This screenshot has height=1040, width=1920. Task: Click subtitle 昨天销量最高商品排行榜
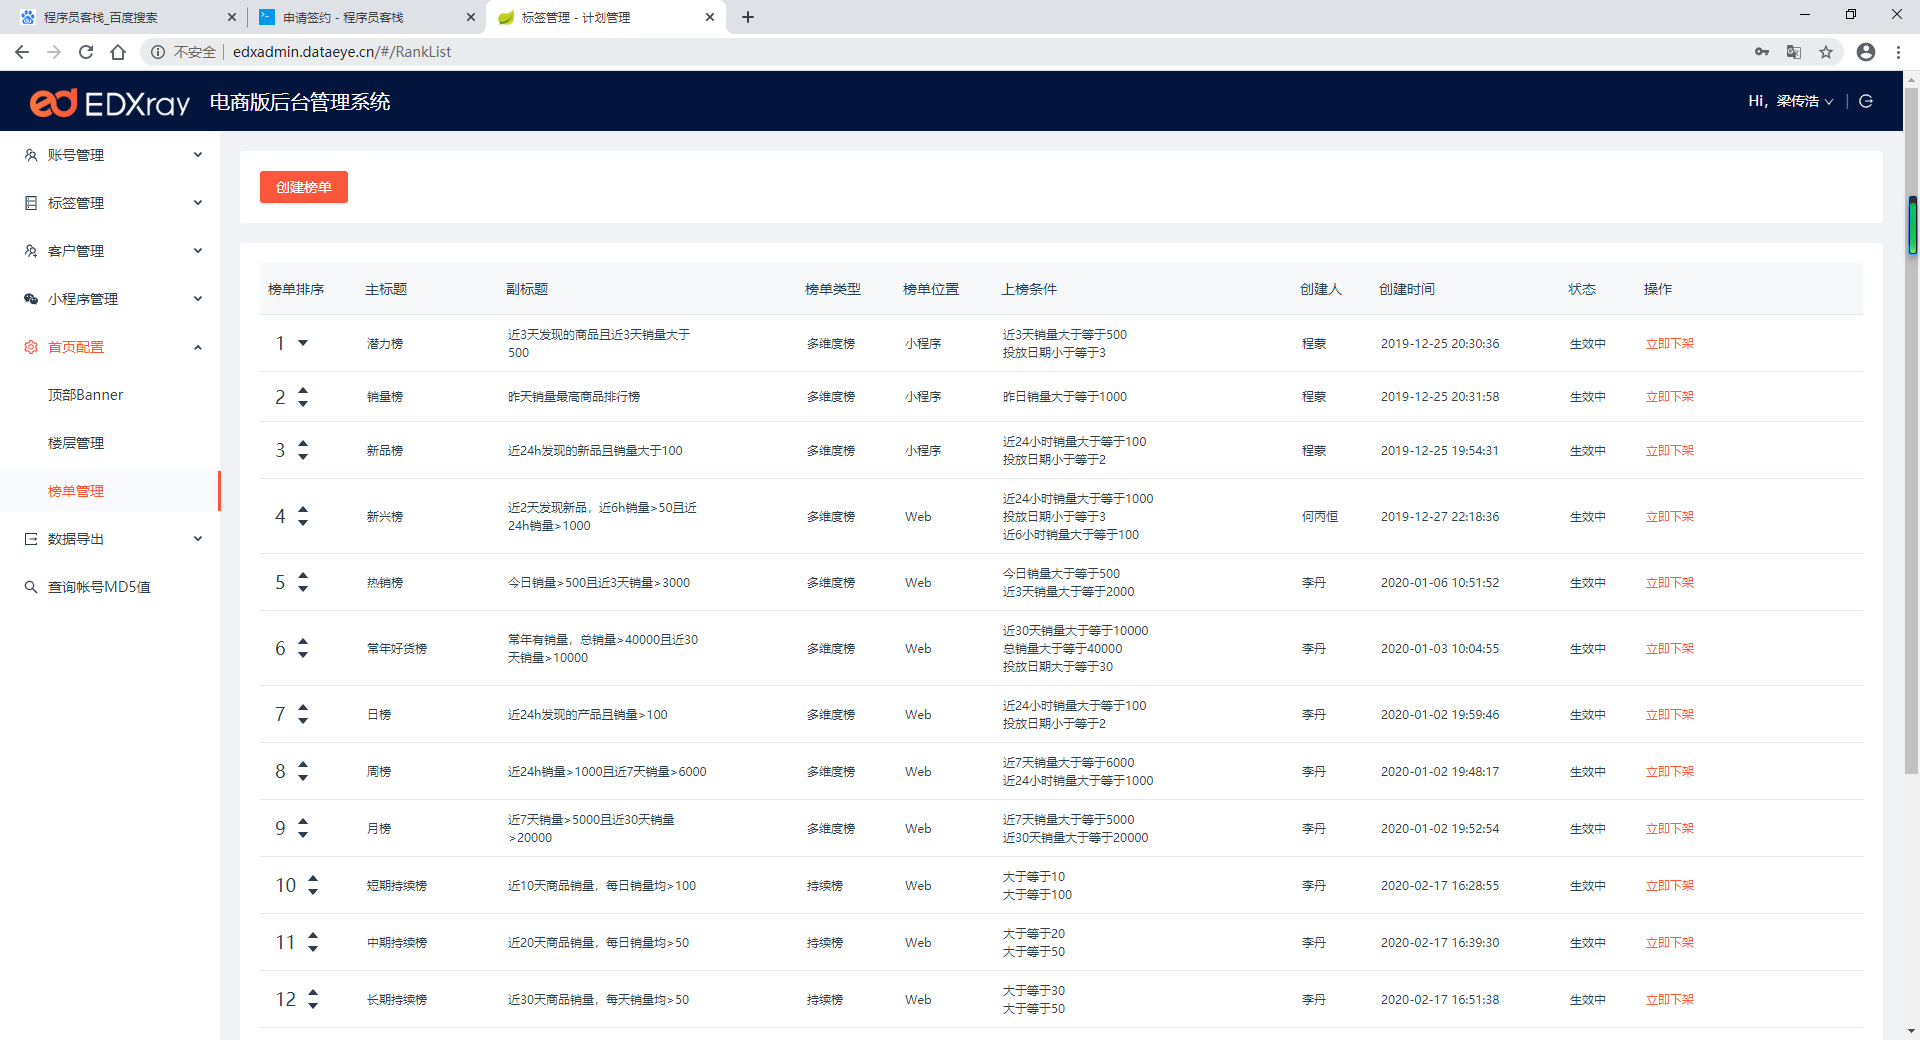[x=574, y=397]
